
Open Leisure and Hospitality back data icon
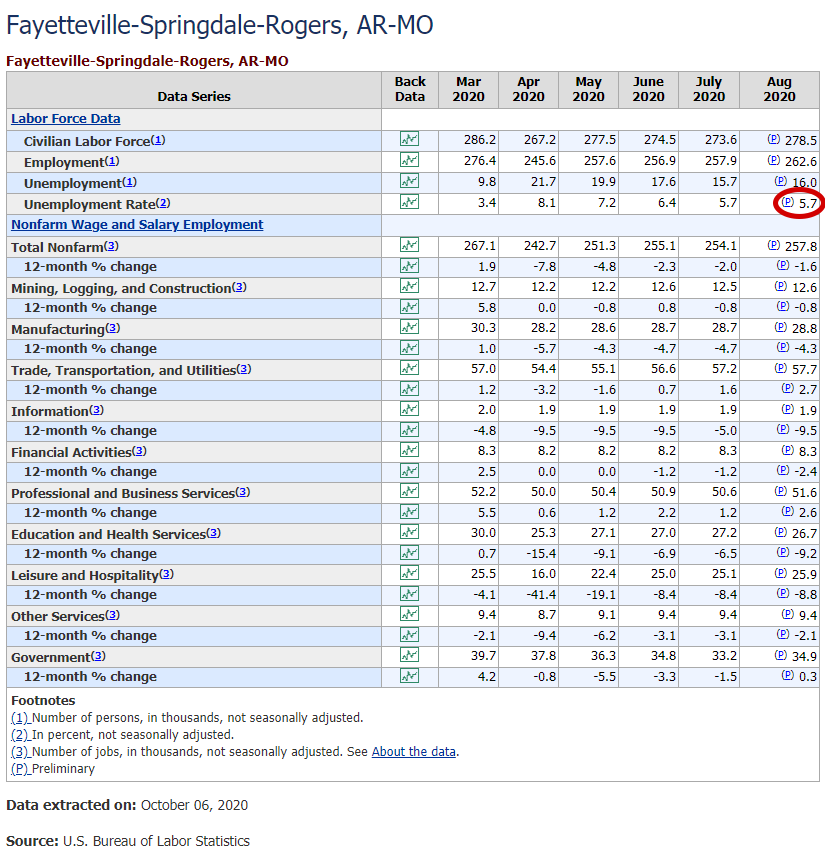409,573
